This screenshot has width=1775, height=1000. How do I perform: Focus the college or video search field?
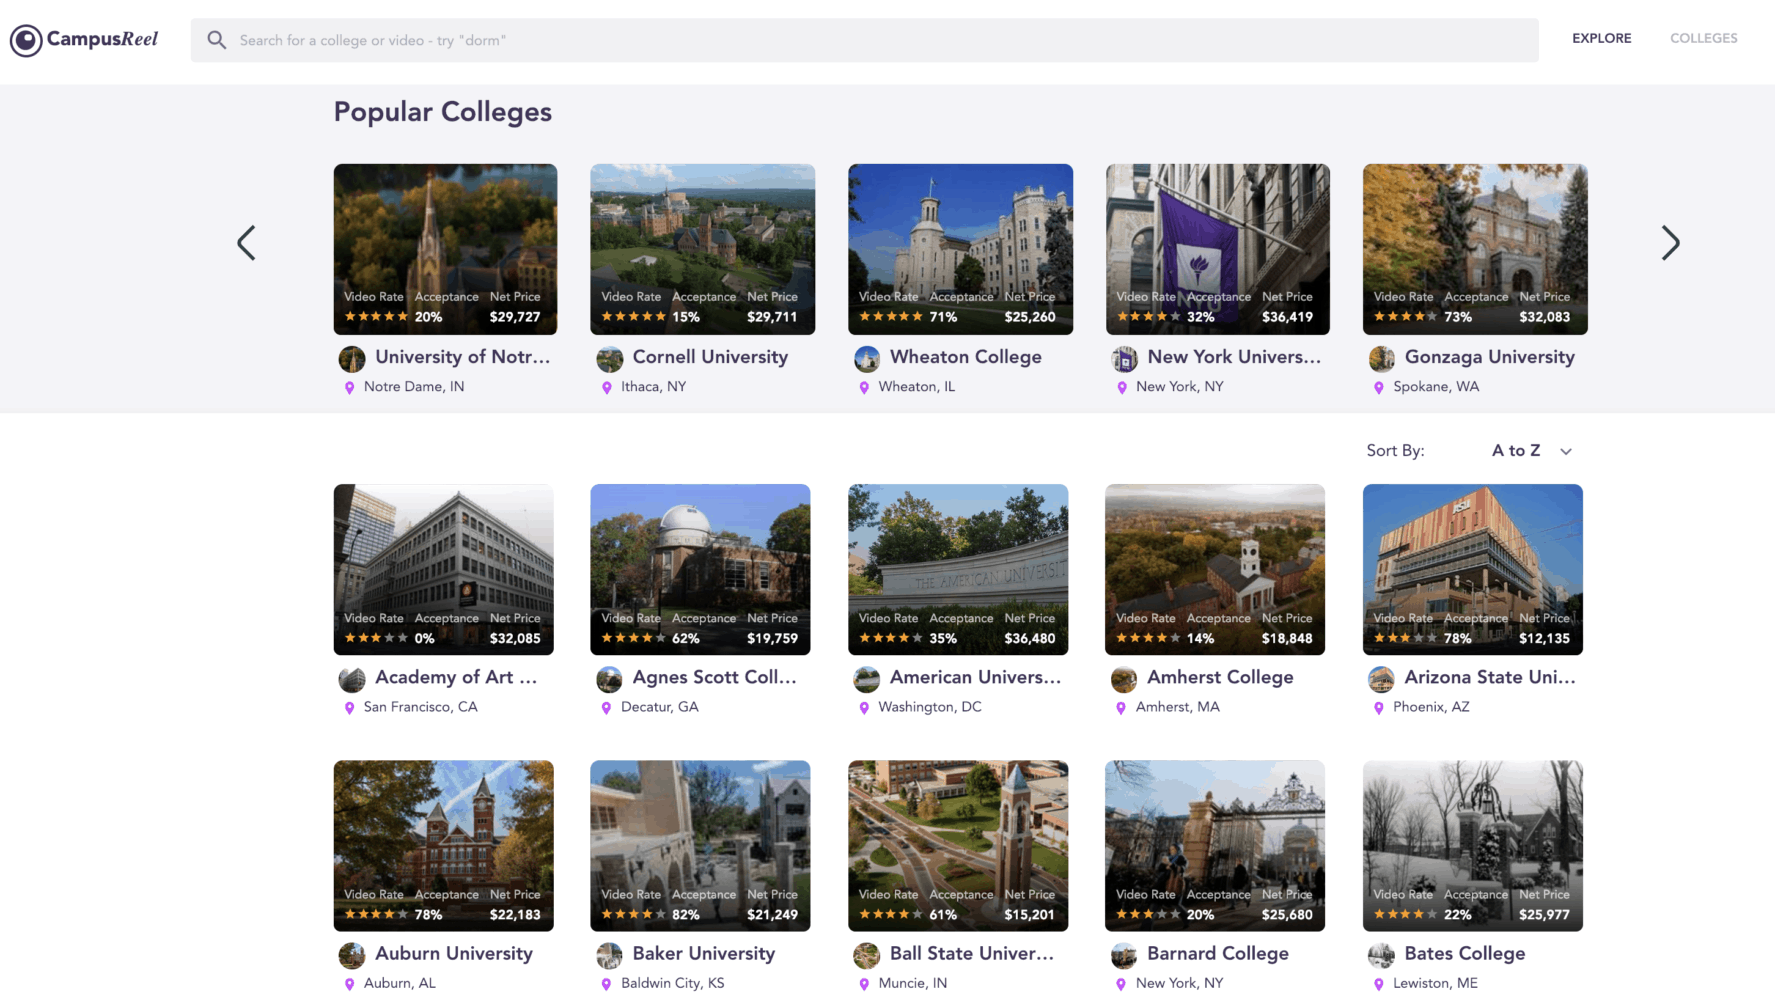(x=864, y=40)
